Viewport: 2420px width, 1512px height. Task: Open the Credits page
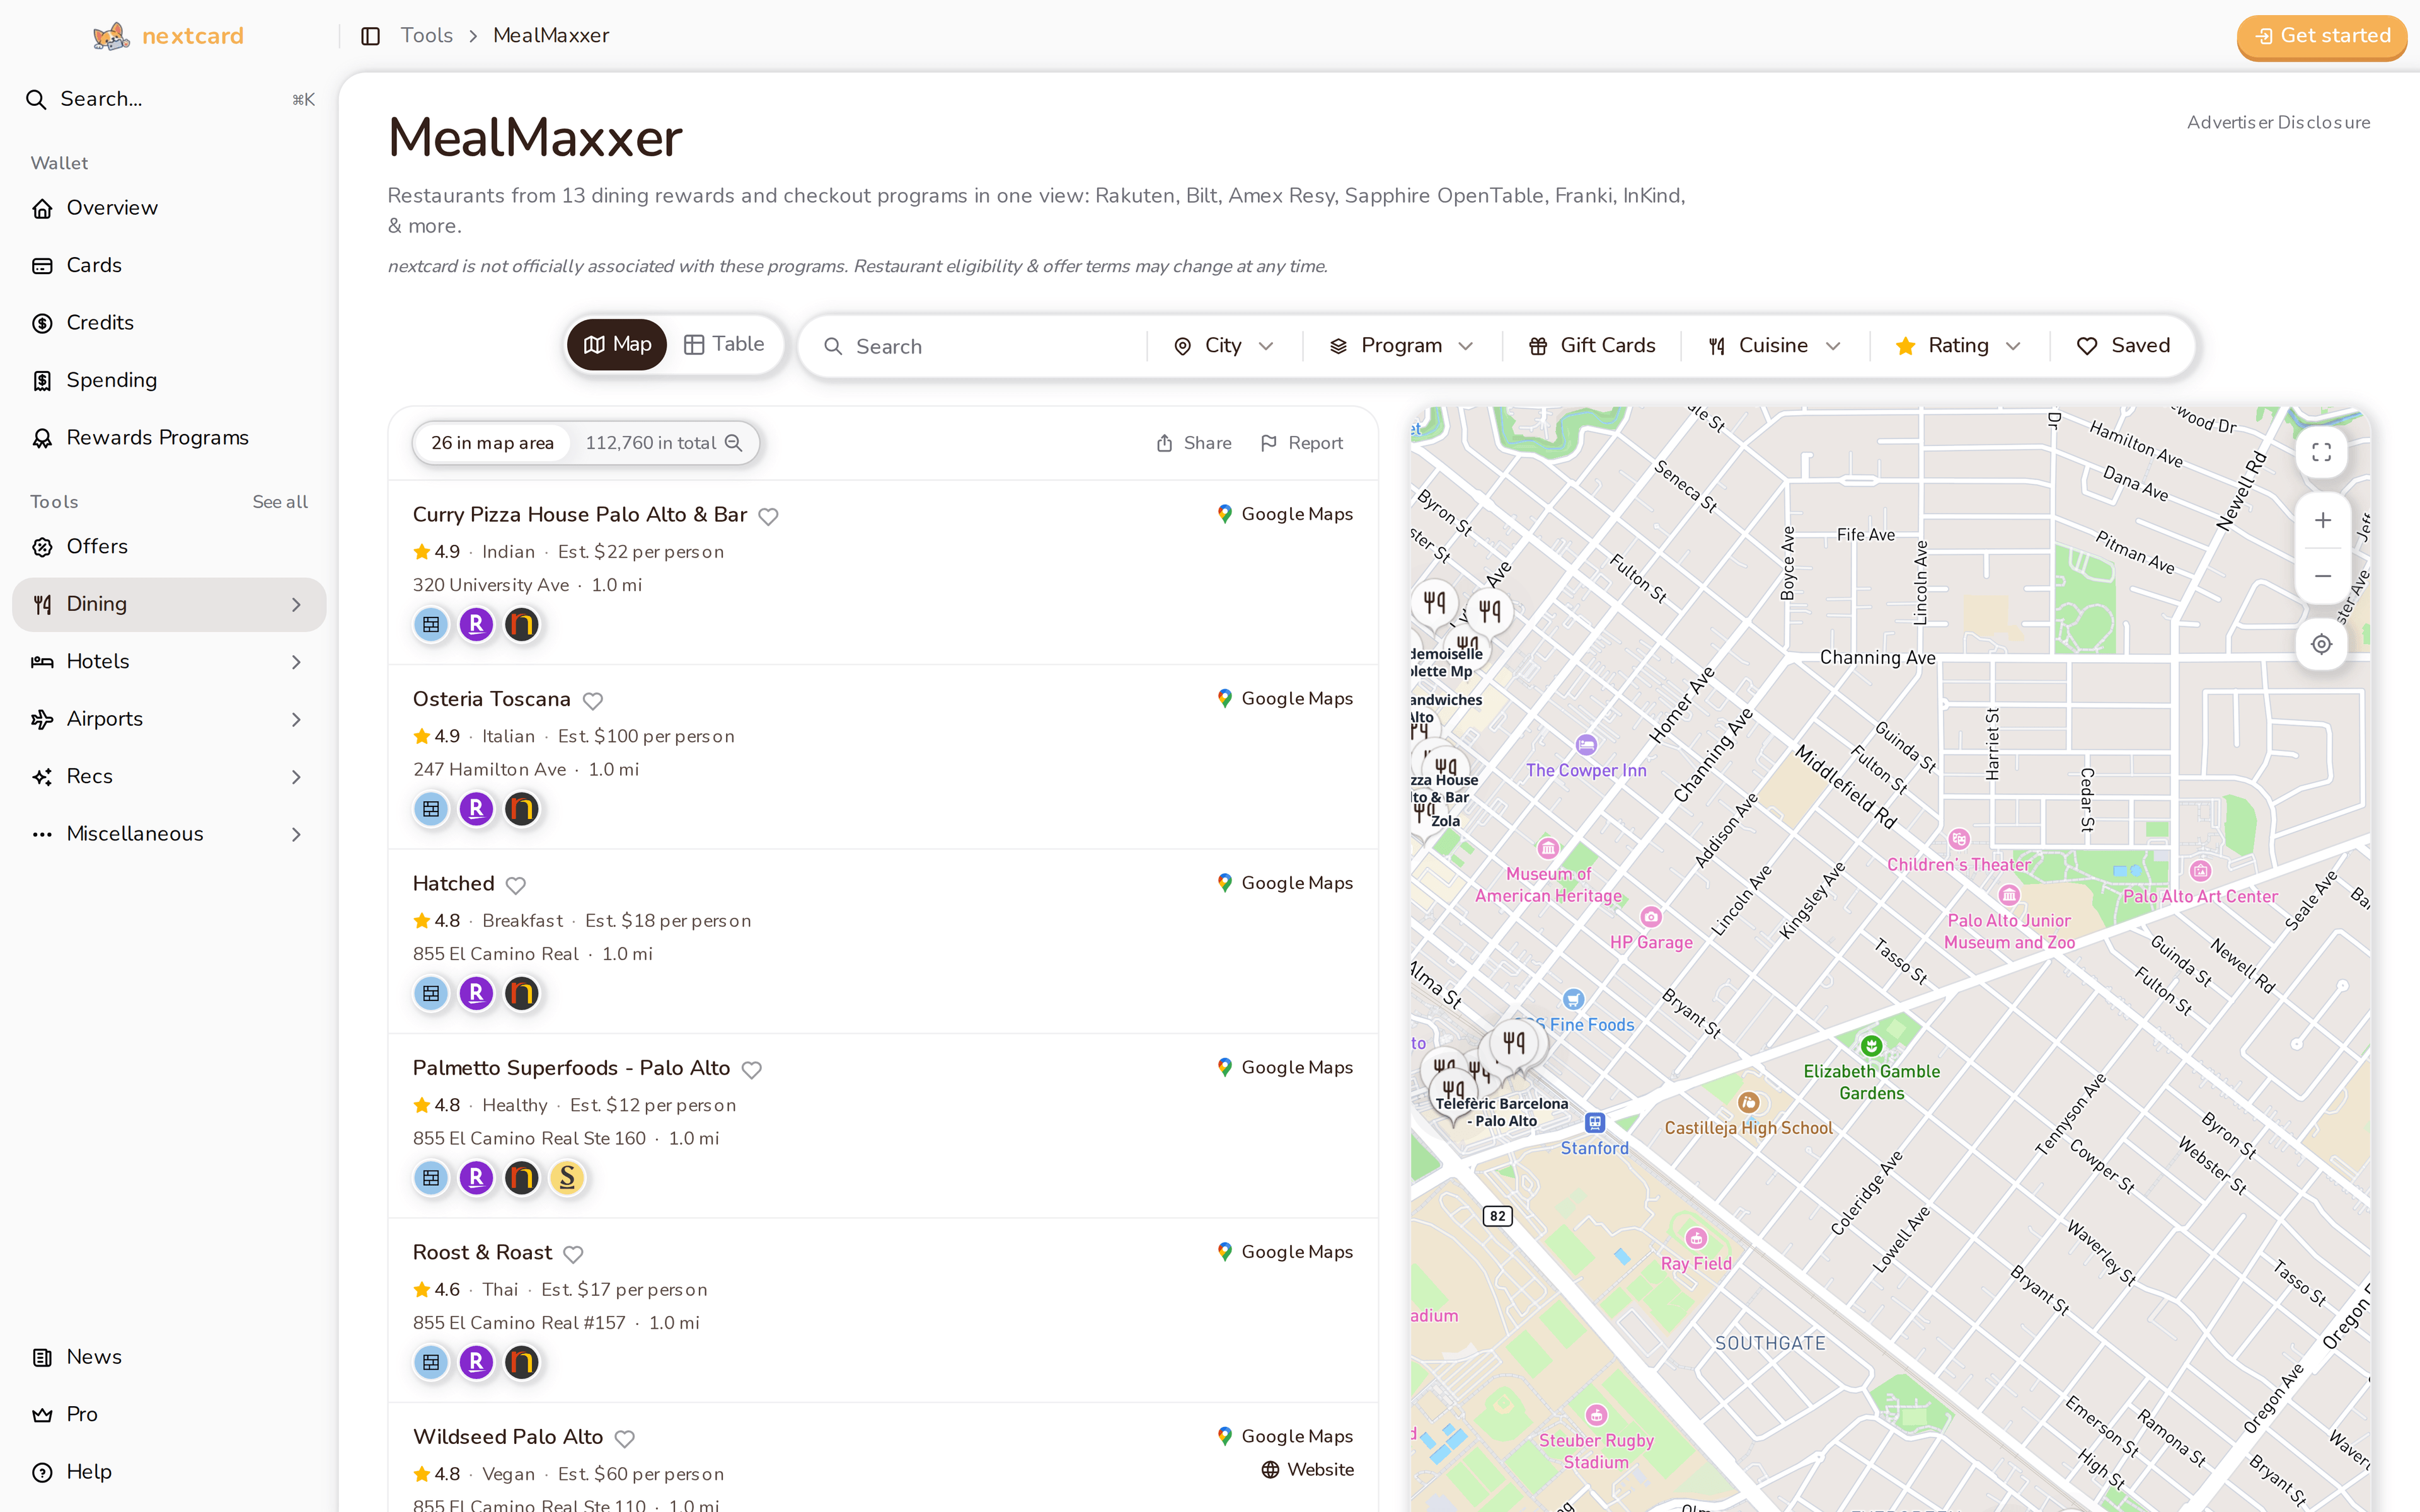(x=169, y=323)
